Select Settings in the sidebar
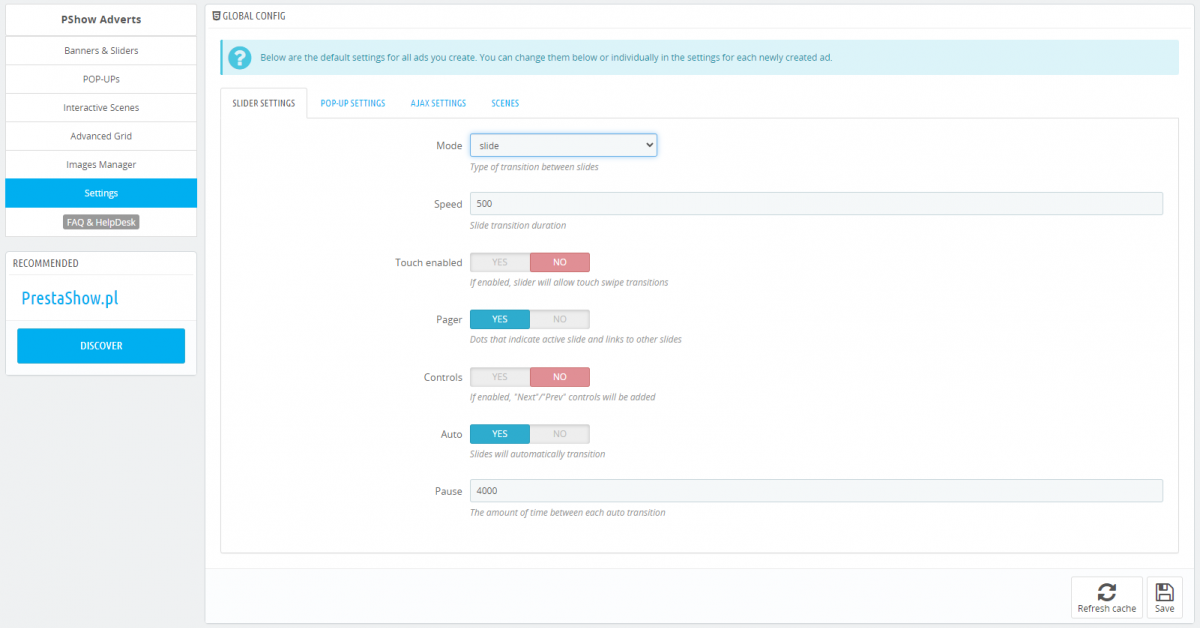 click(x=101, y=193)
